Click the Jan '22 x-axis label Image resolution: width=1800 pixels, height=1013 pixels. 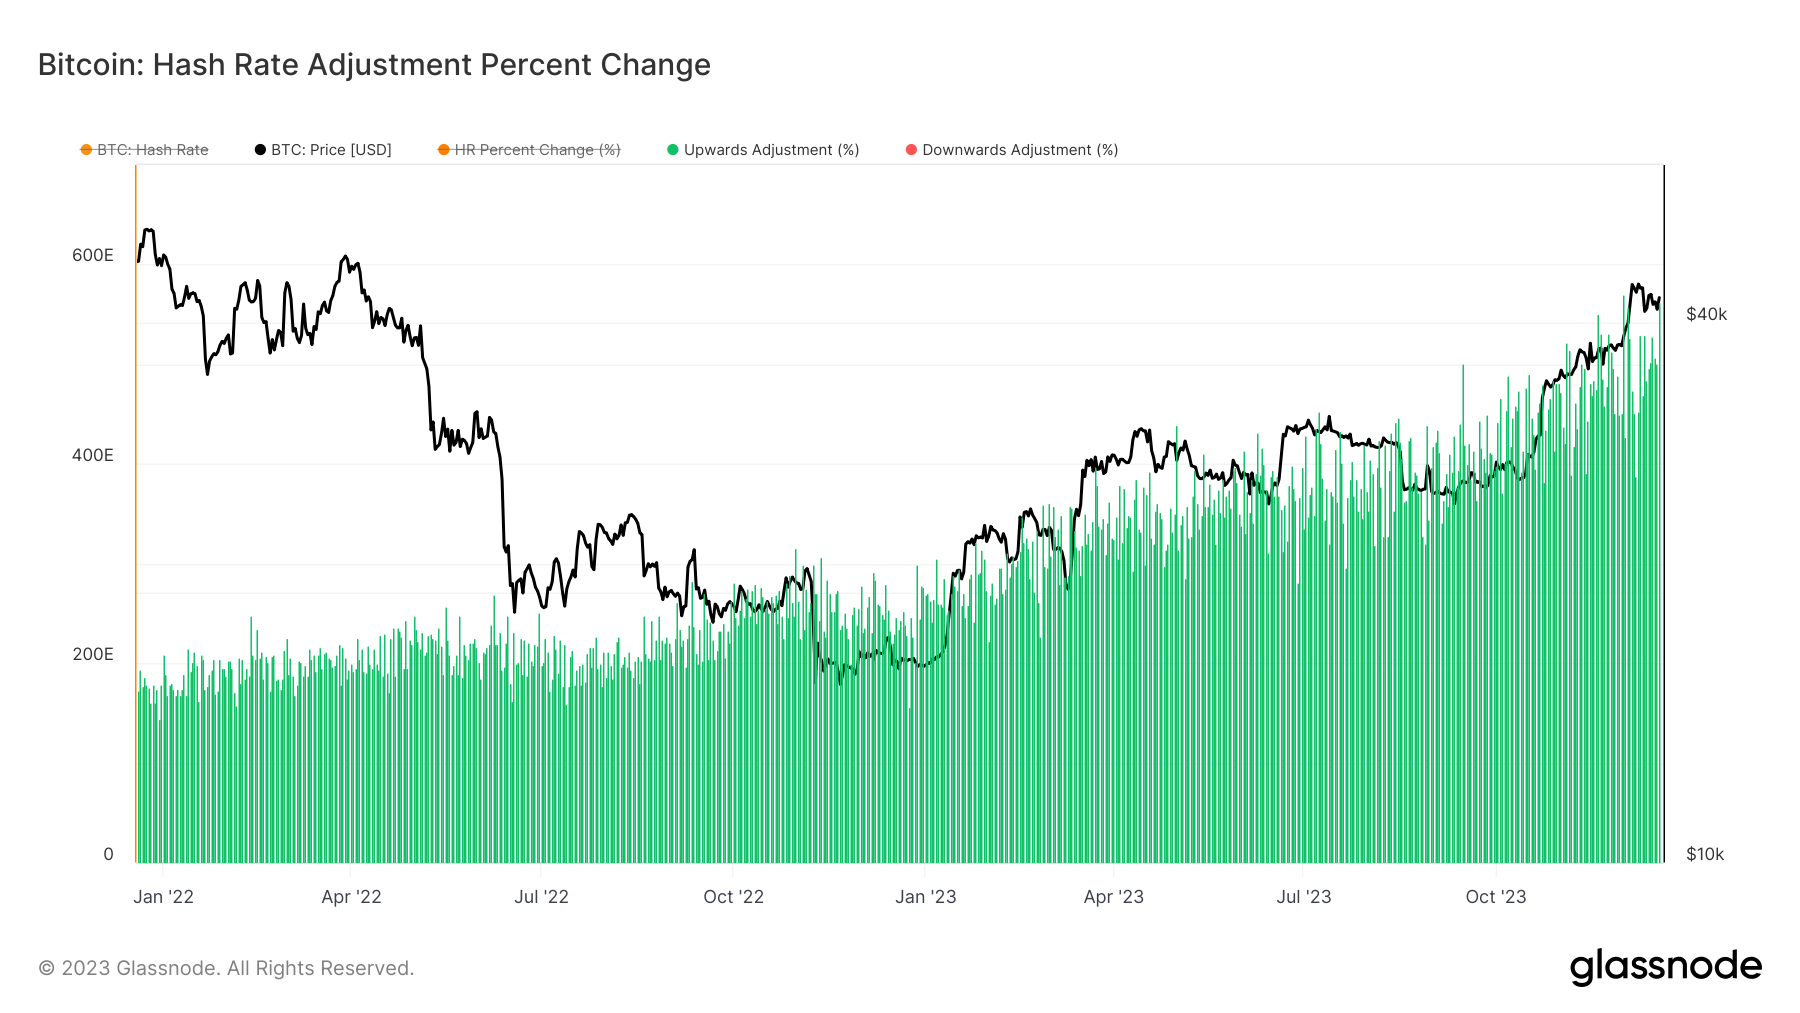[164, 897]
